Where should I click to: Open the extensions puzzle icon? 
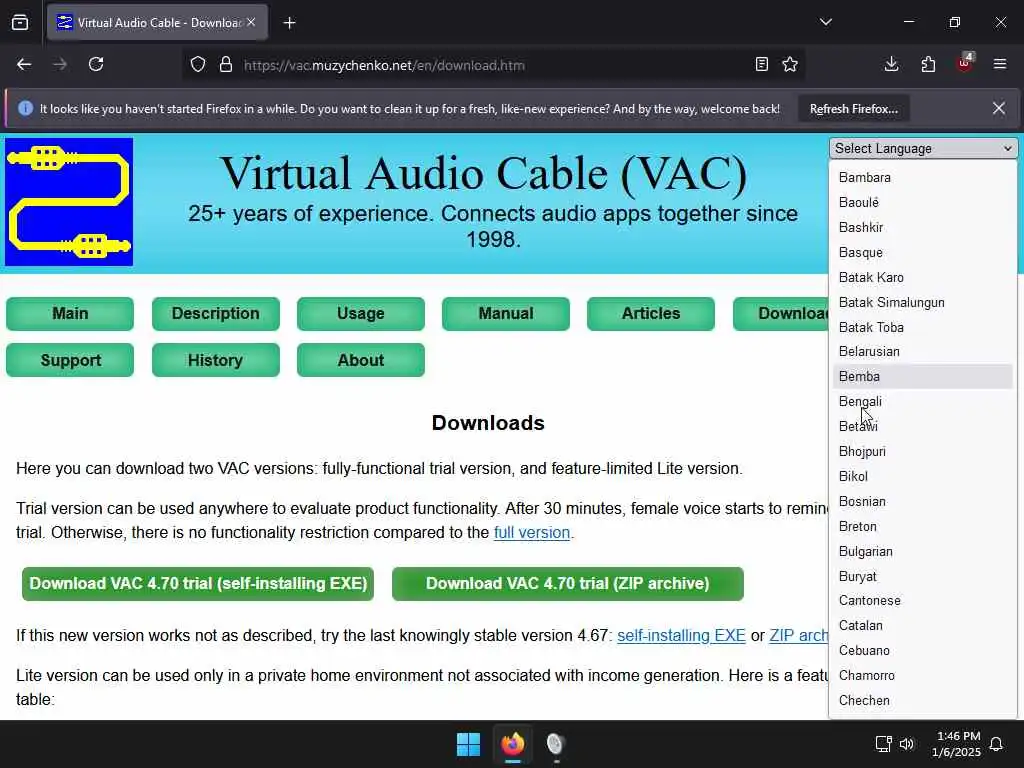[928, 64]
